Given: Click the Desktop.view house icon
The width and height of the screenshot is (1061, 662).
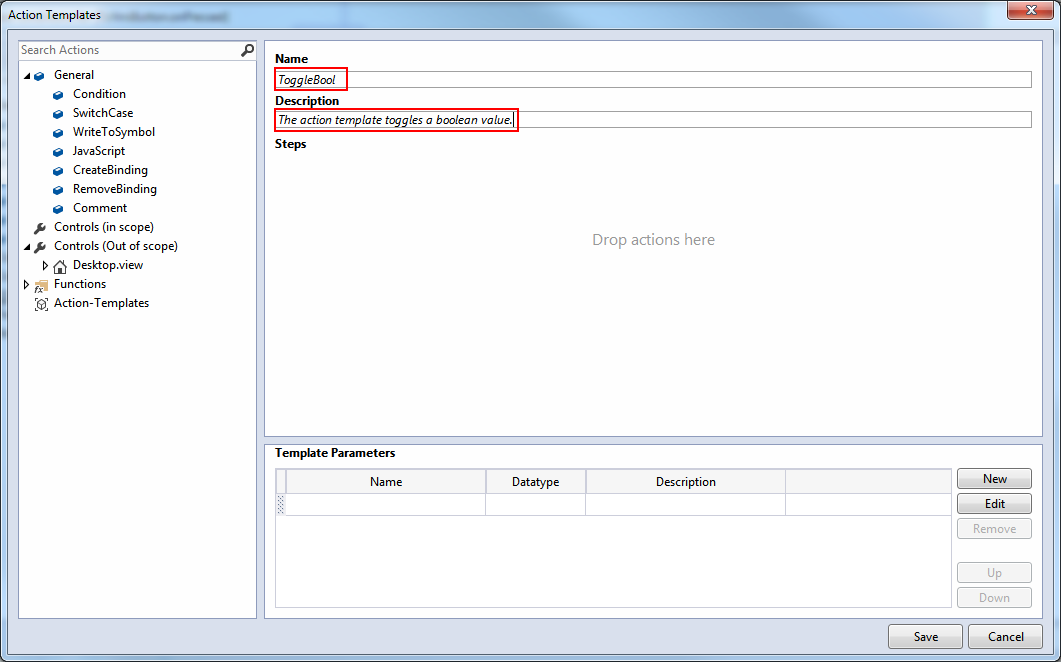Looking at the screenshot, I should 60,266.
